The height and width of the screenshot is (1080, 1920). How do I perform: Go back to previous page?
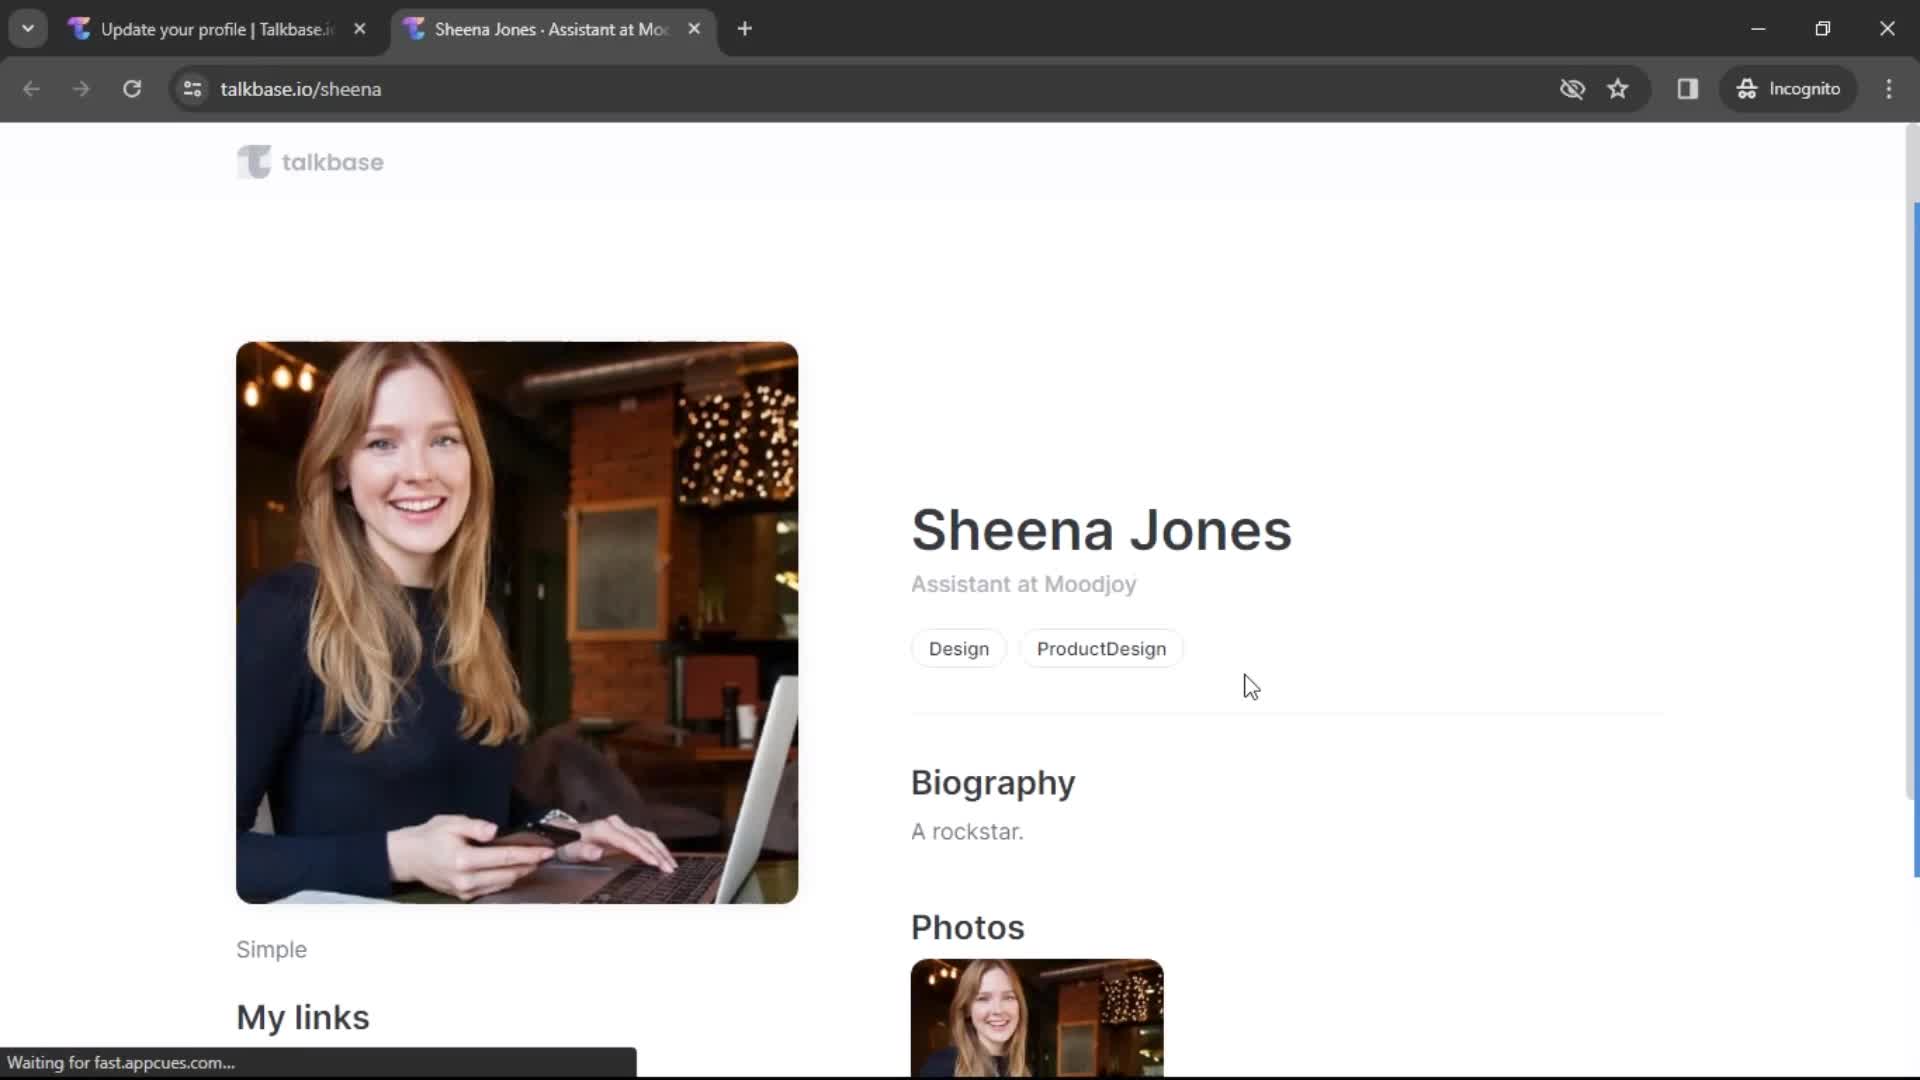tap(31, 89)
